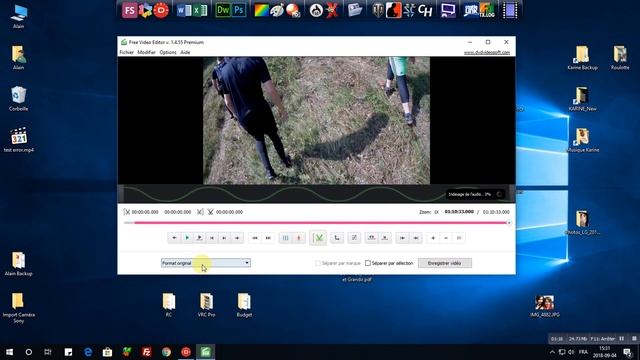Click the set selection end scissors icon
Image resolution: width=640 pixels, height=360 pixels.
[200, 212]
